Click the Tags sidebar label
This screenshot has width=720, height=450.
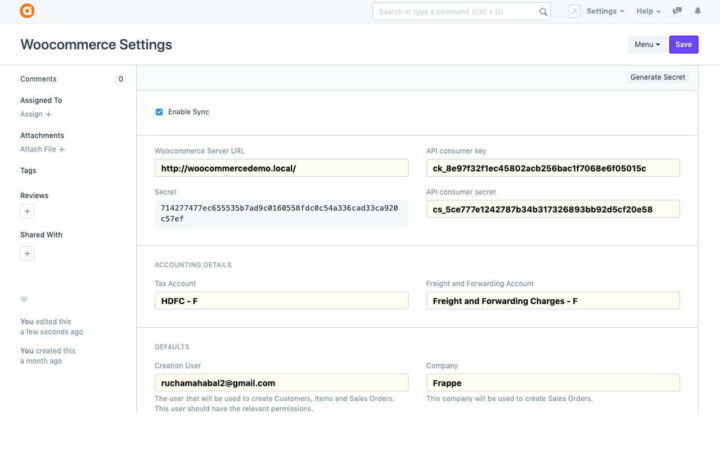click(x=28, y=170)
